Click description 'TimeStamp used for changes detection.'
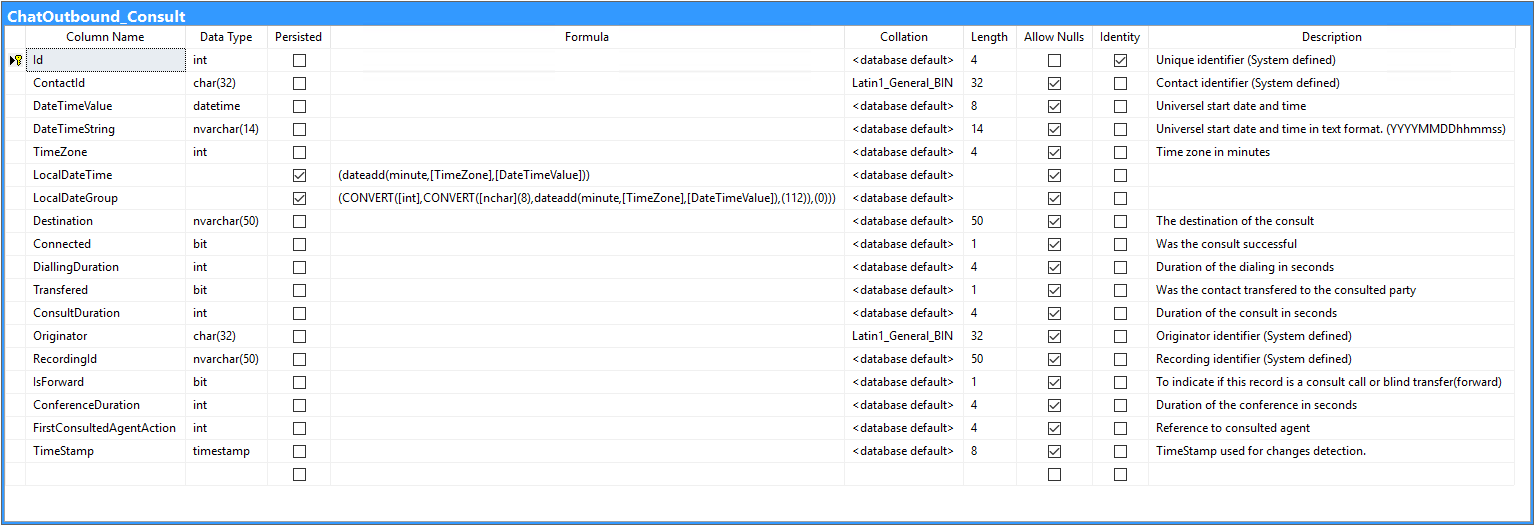 pyautogui.click(x=1261, y=451)
